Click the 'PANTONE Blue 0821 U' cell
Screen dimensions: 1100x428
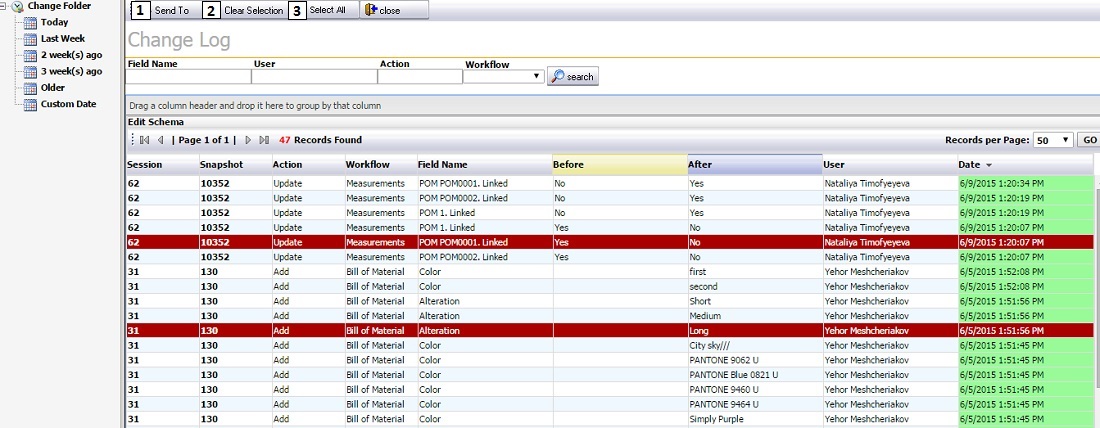(756, 375)
